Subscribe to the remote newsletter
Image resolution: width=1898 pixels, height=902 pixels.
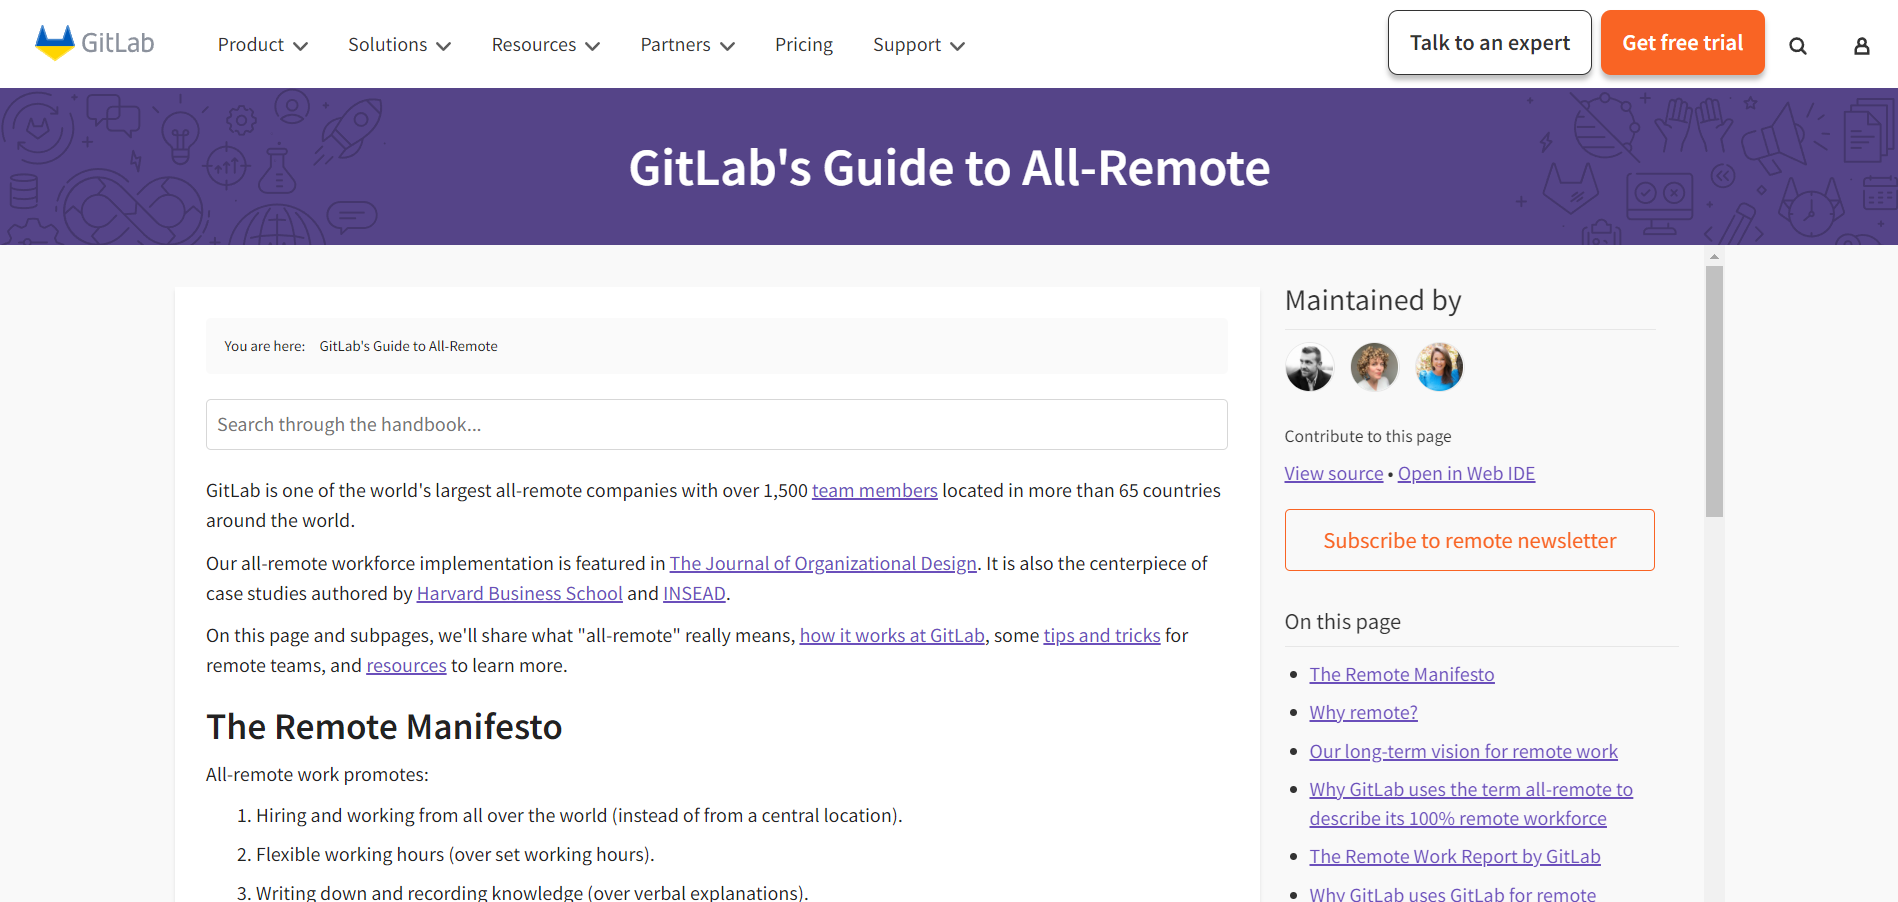(1469, 540)
